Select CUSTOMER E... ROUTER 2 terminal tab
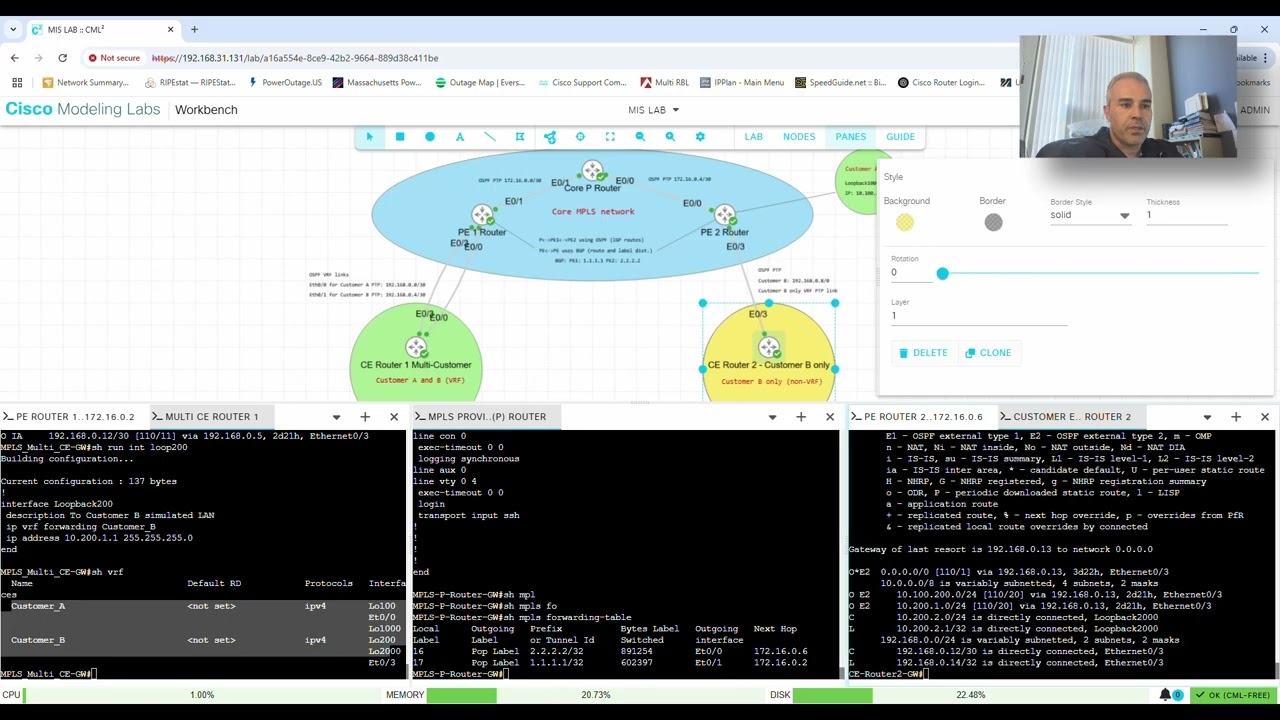The width and height of the screenshot is (1280, 720). [x=1072, y=416]
